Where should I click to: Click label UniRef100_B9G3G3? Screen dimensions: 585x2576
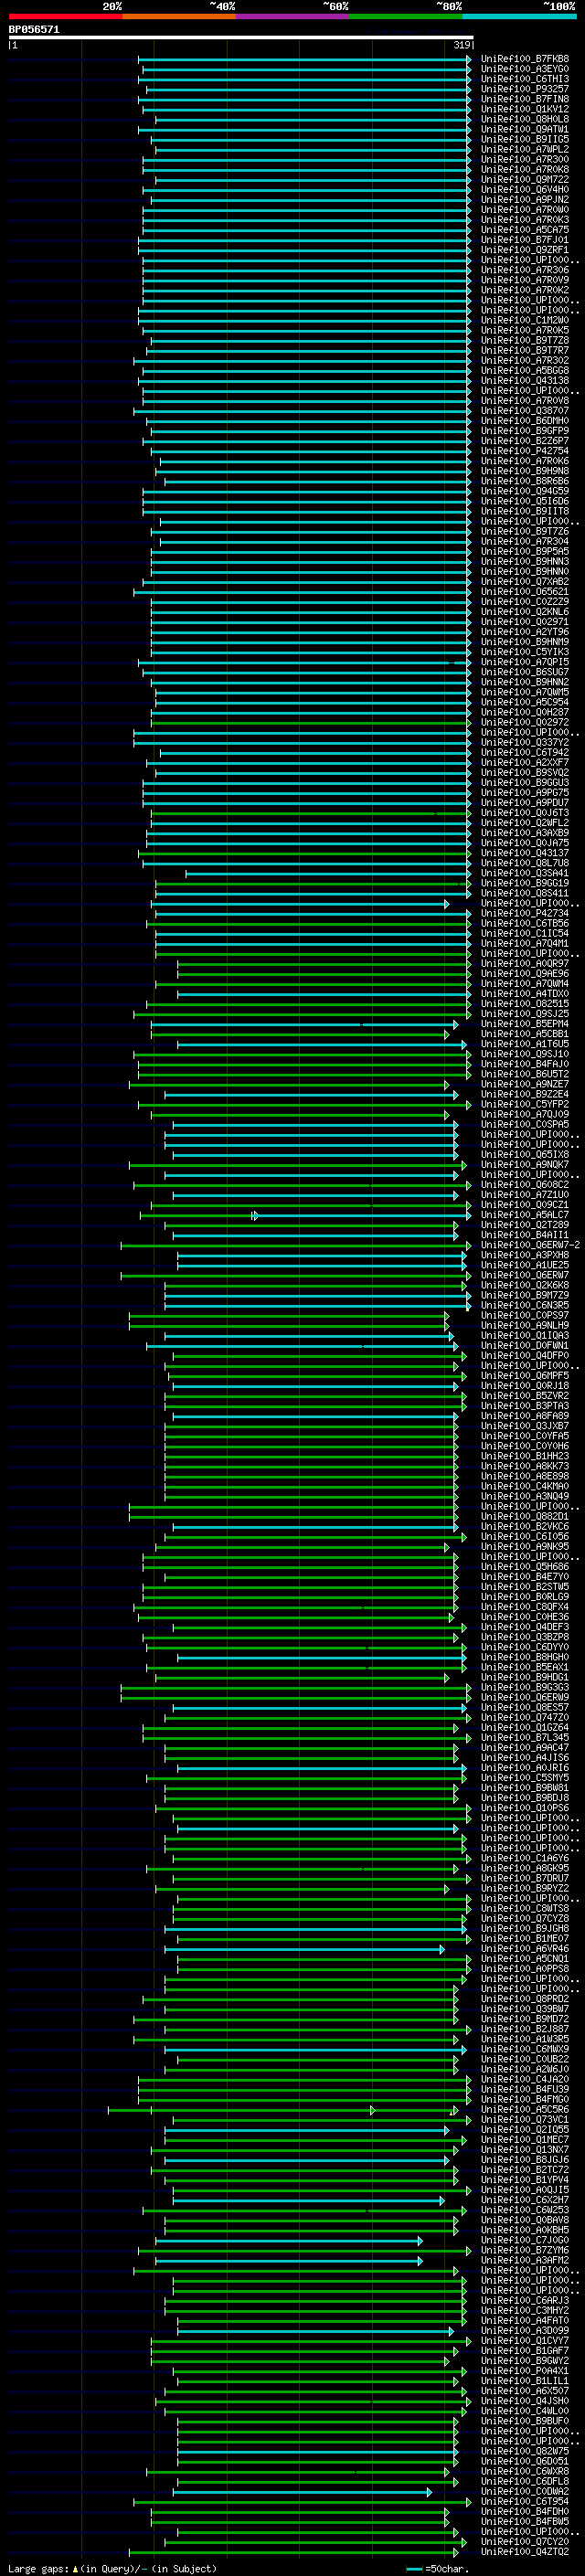point(525,1688)
